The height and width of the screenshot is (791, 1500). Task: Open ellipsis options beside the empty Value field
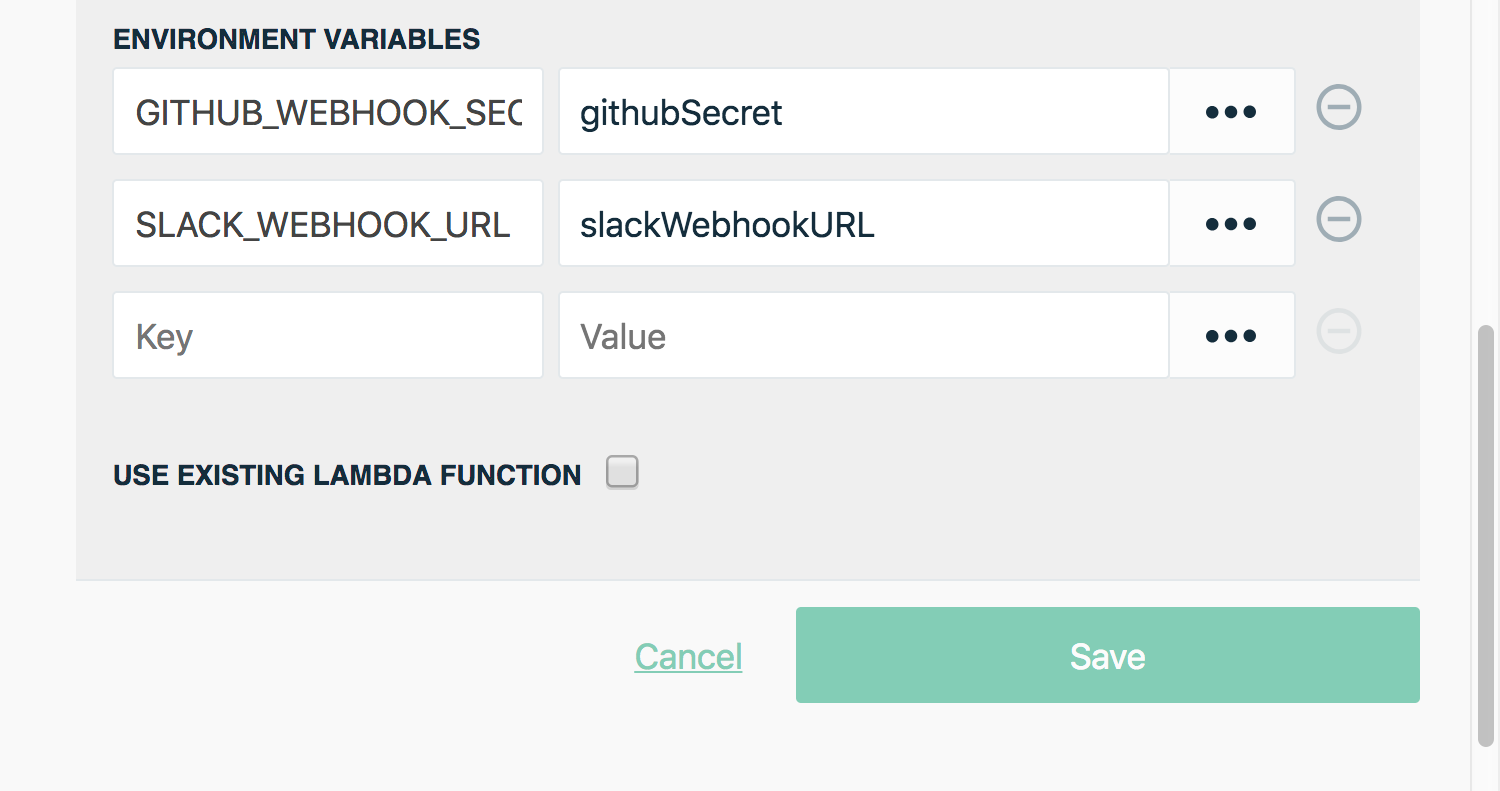click(1231, 335)
